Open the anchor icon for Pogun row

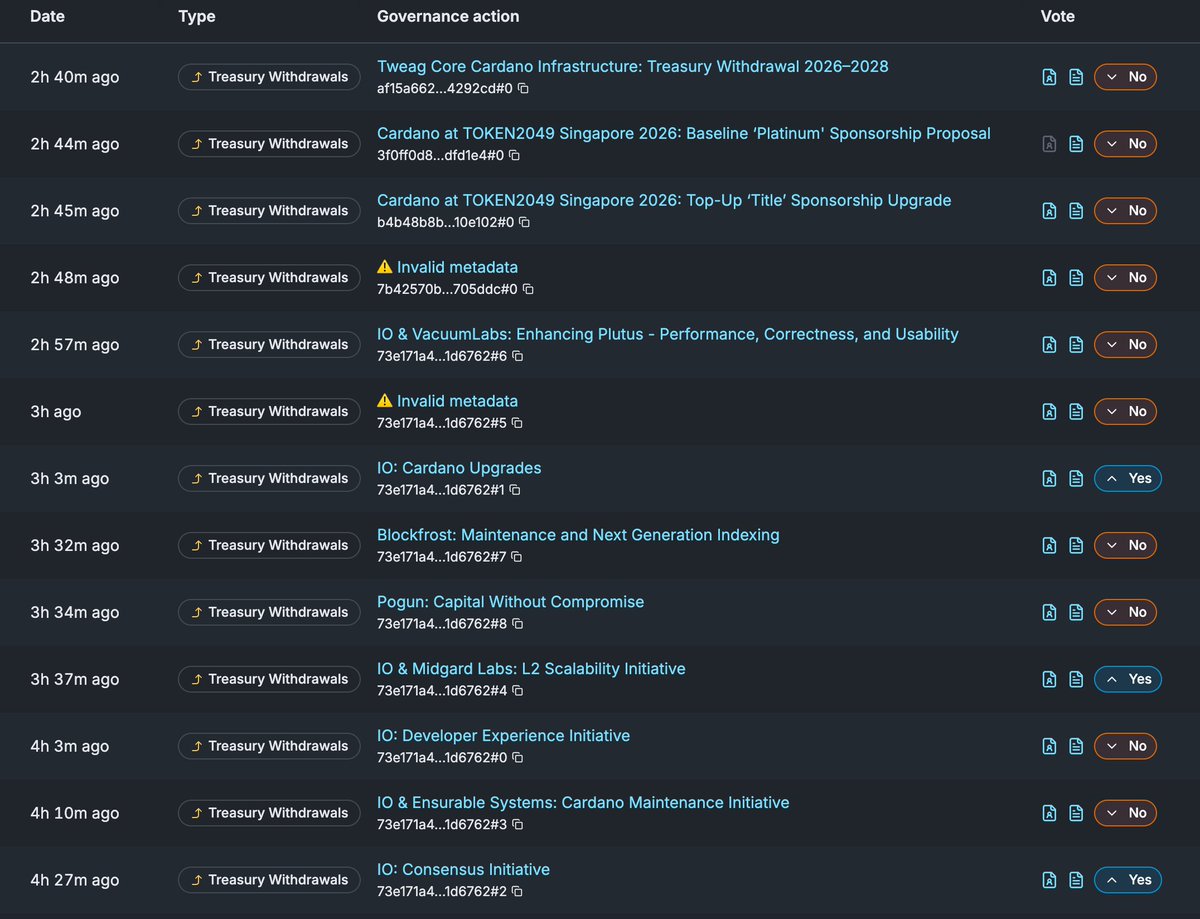click(x=1049, y=613)
